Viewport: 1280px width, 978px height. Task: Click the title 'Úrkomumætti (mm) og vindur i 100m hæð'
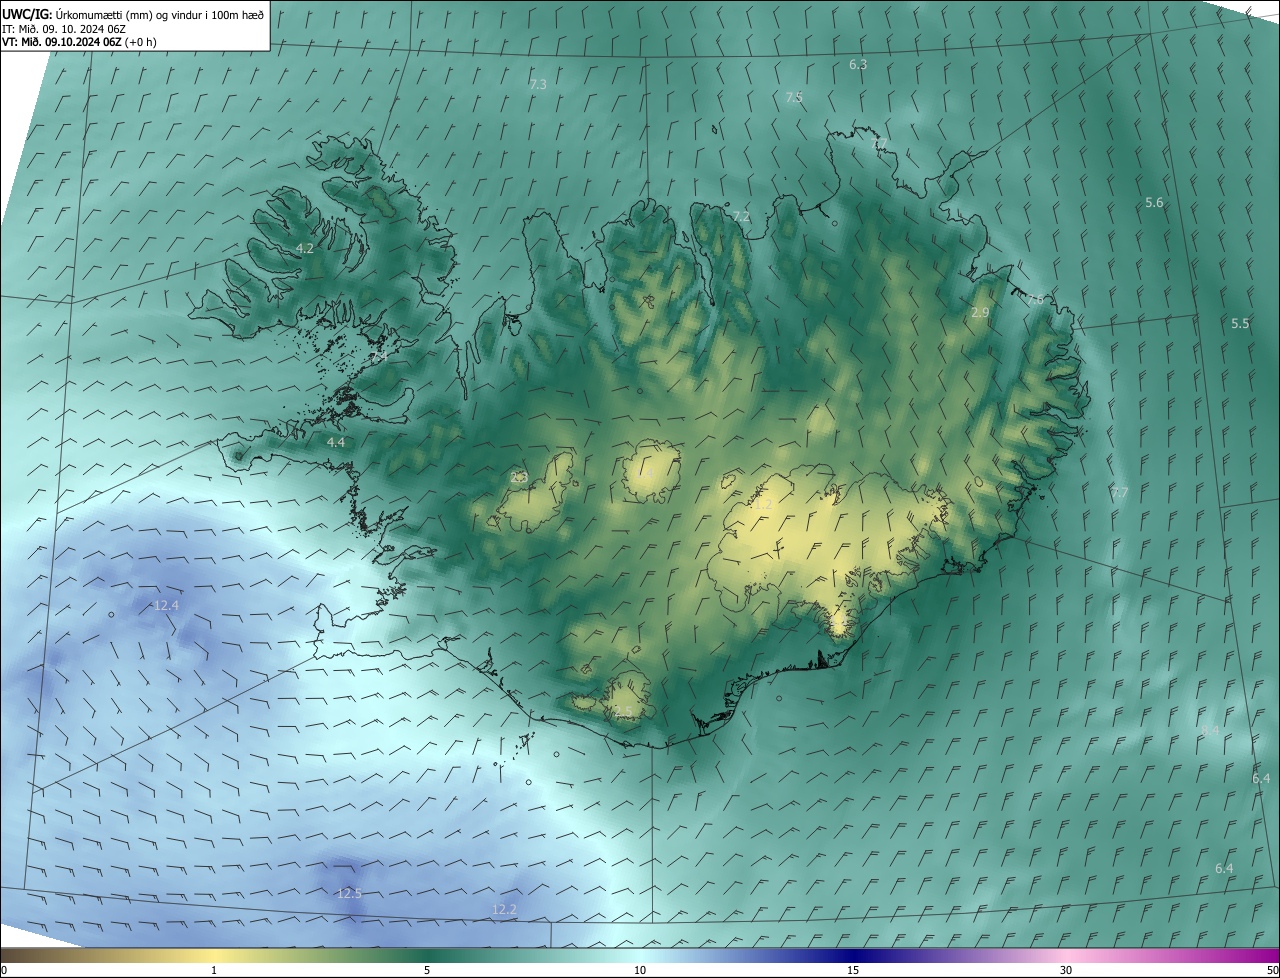point(160,14)
